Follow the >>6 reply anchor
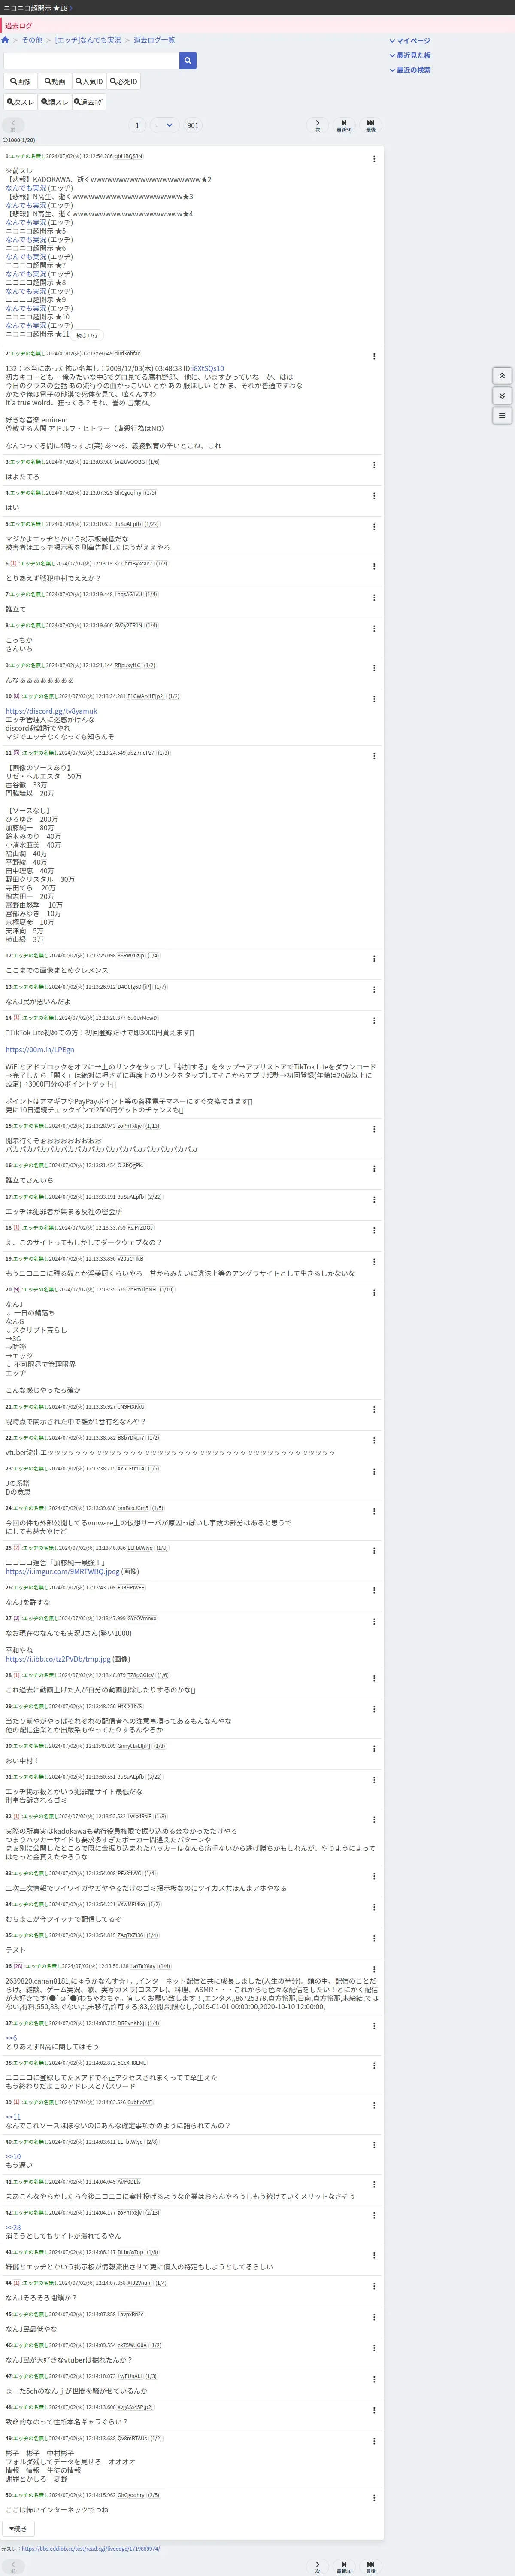Screen dimensions: 515x2576 coord(11,2038)
